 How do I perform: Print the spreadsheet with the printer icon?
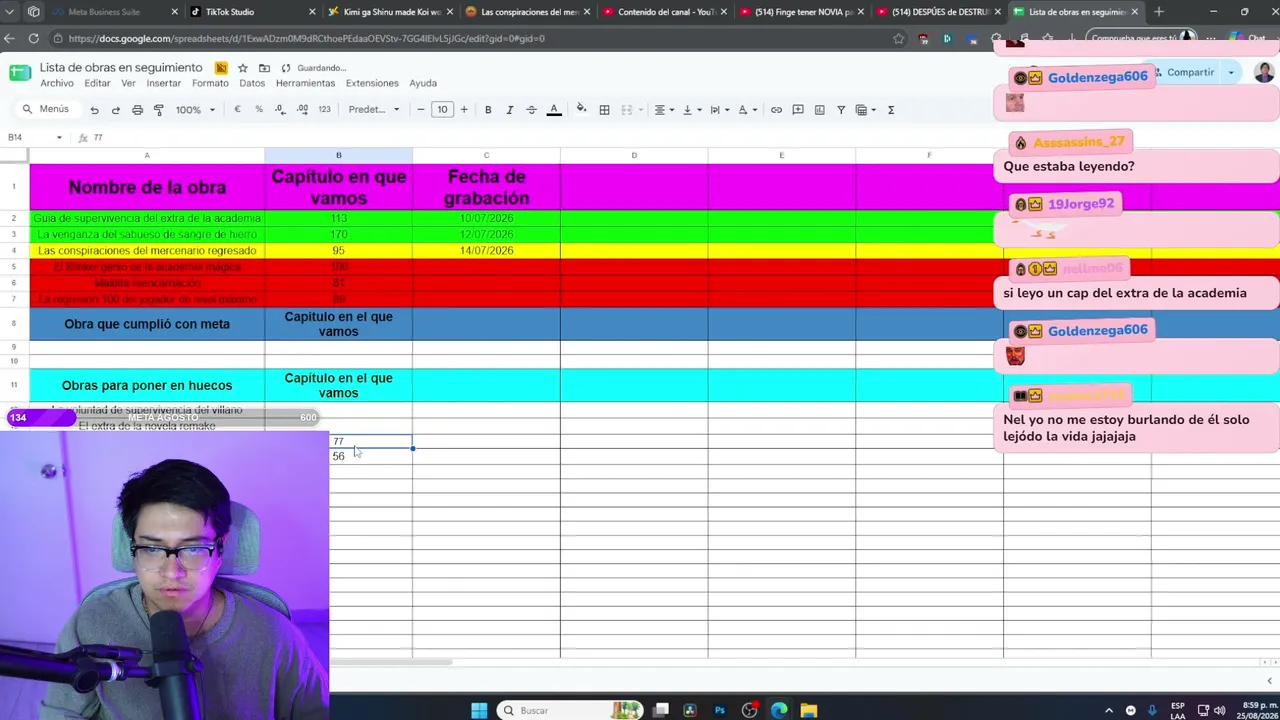point(137,110)
